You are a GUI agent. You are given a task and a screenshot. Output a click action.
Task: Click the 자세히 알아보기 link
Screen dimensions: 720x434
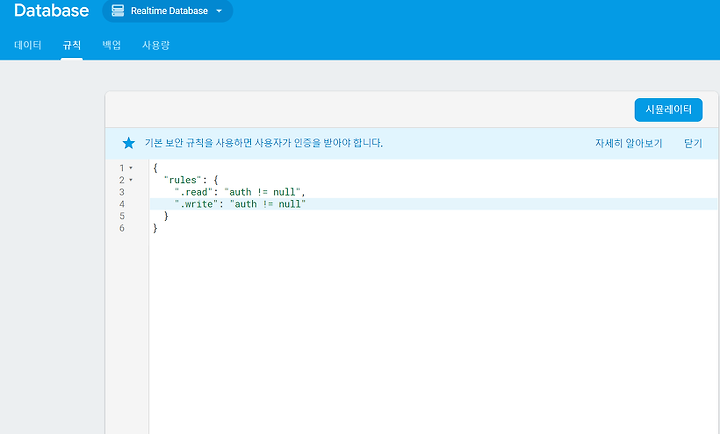(629, 143)
